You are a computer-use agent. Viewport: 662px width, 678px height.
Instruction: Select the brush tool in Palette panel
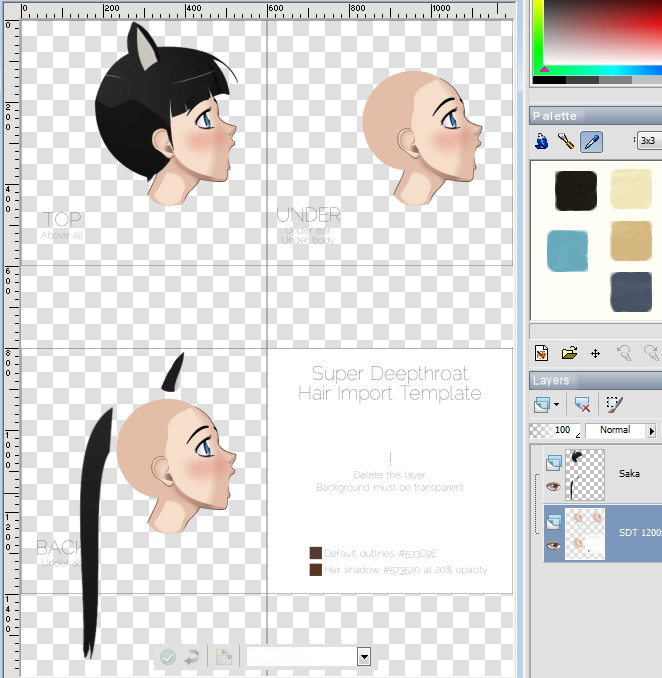[566, 142]
